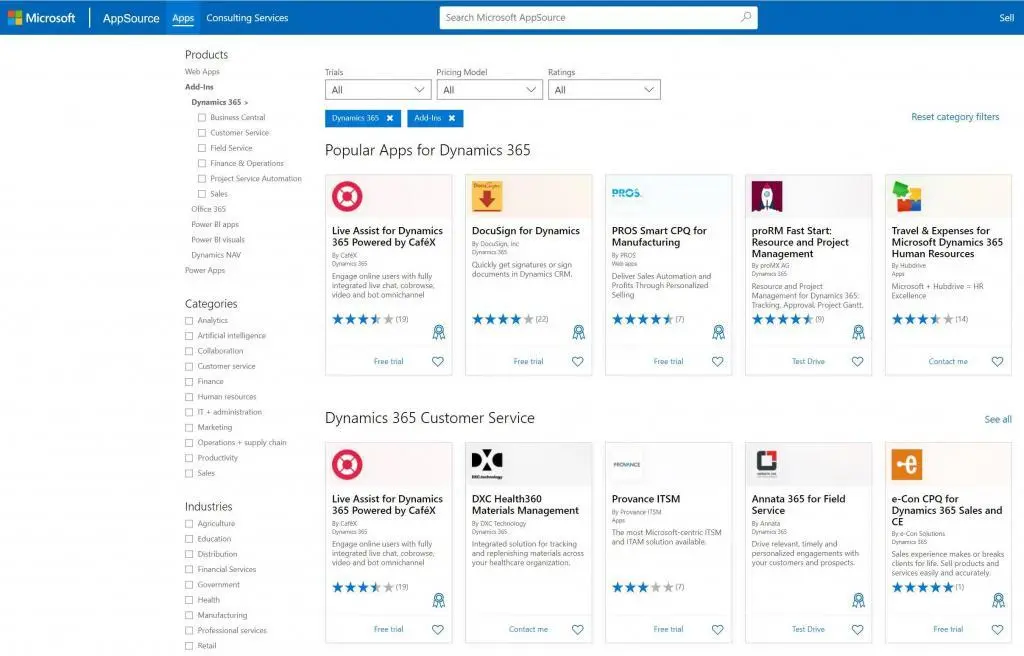Check the Business Central checkbox
This screenshot has width=1024, height=656.
tap(202, 118)
